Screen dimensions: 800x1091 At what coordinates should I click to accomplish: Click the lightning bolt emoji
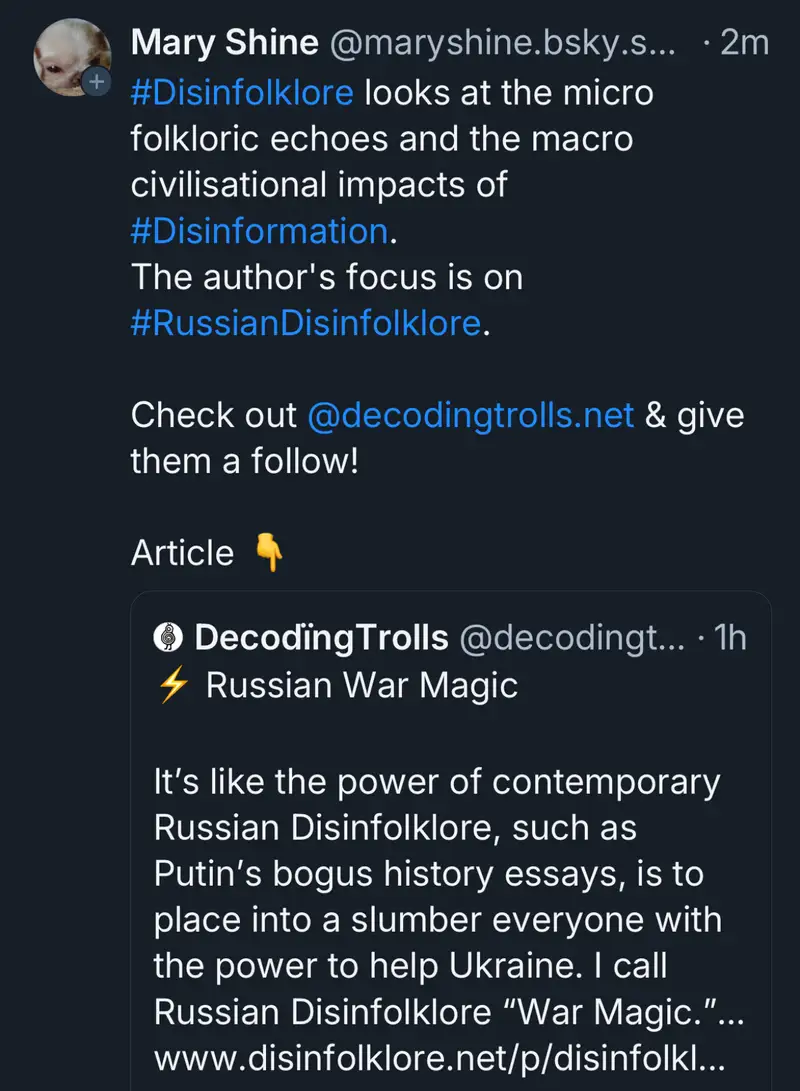click(x=174, y=686)
